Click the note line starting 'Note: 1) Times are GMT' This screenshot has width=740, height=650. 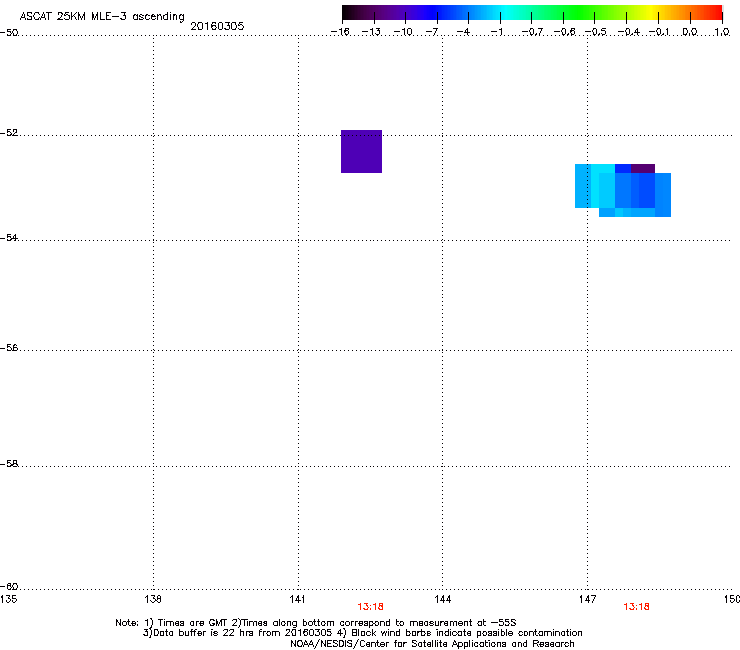pos(316,623)
